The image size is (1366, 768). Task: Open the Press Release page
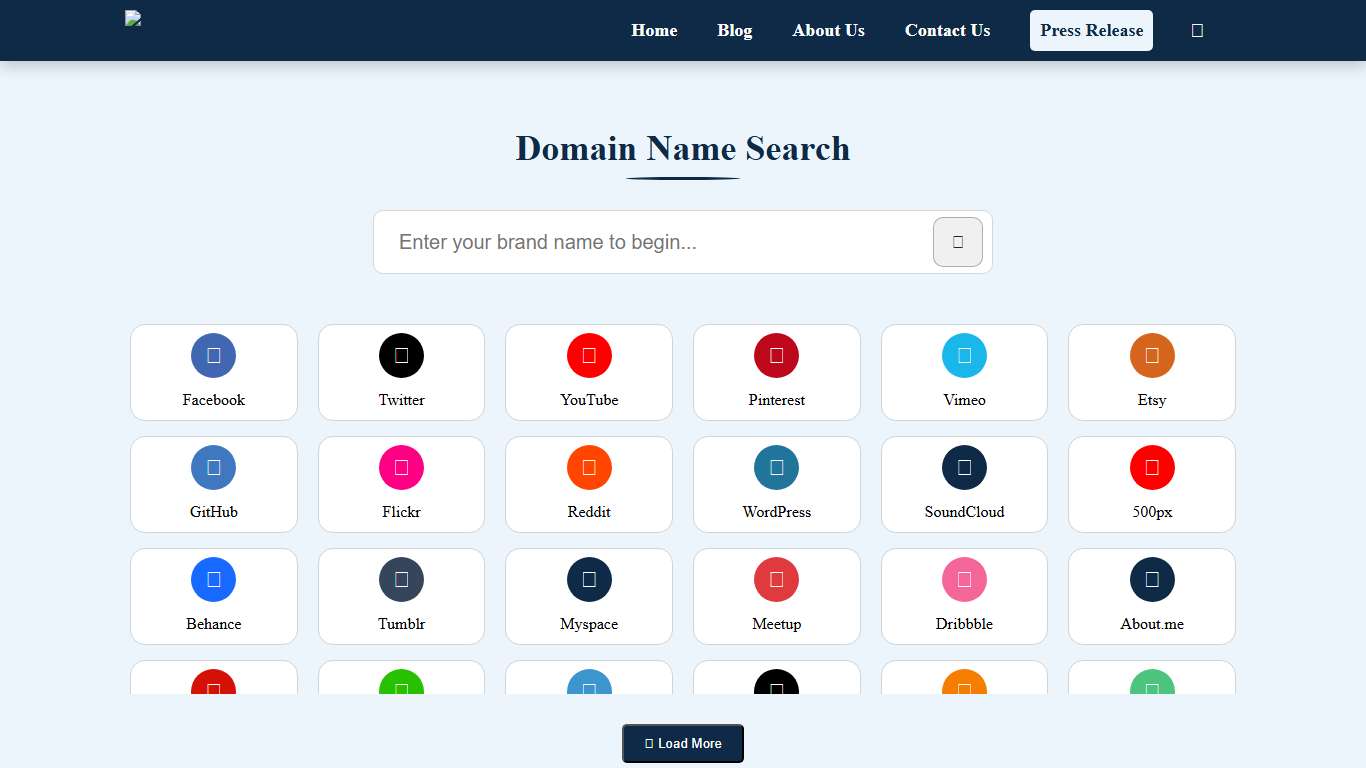1091,30
